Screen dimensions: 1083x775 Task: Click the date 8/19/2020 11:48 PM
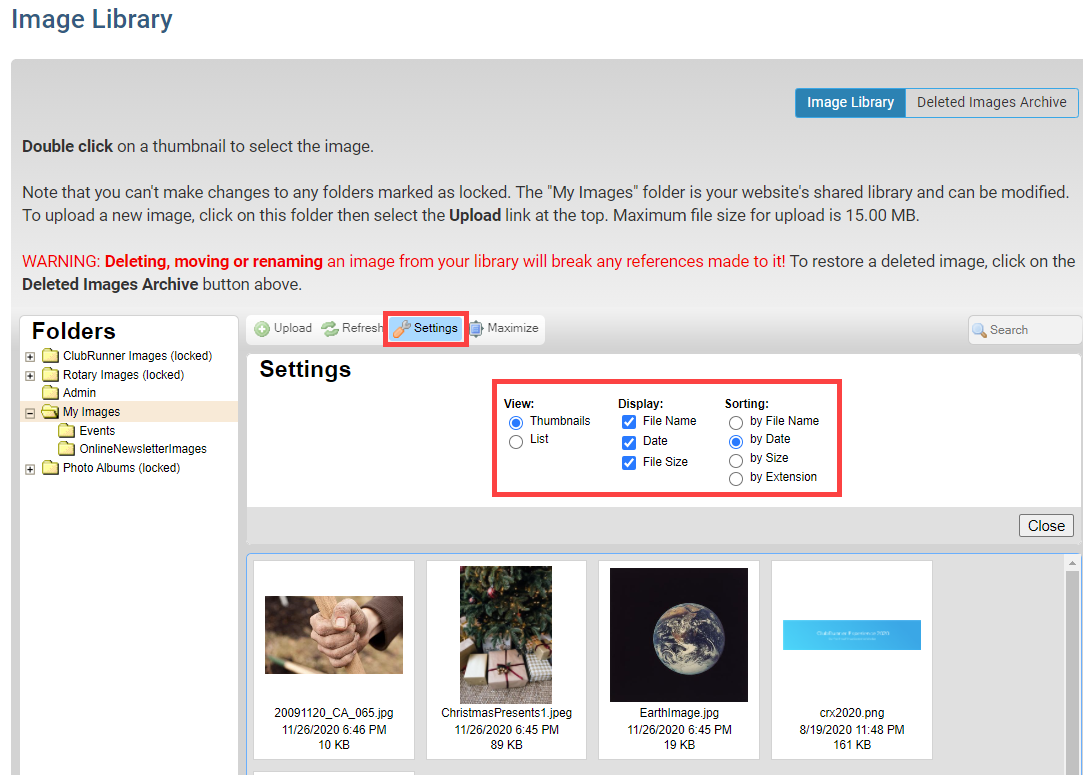tap(852, 729)
